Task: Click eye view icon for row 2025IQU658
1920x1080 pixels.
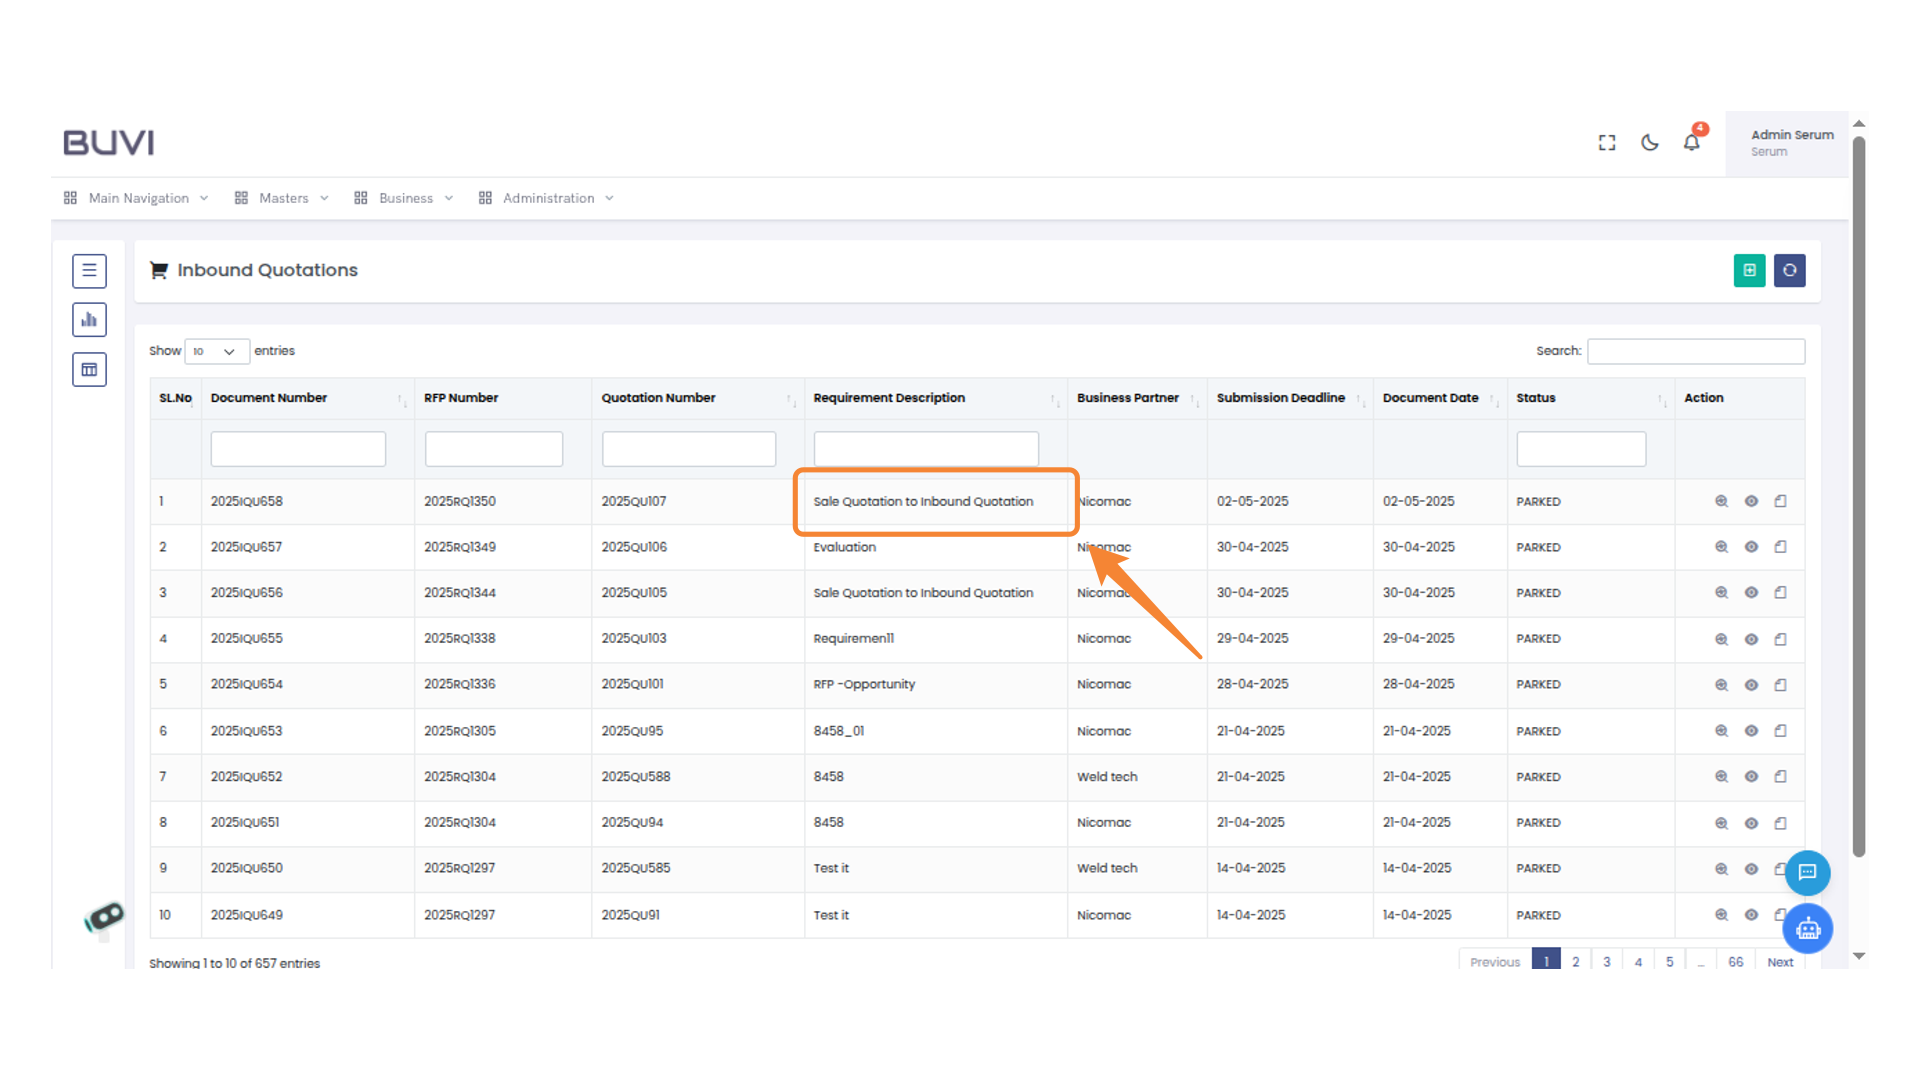Action: click(x=1751, y=501)
